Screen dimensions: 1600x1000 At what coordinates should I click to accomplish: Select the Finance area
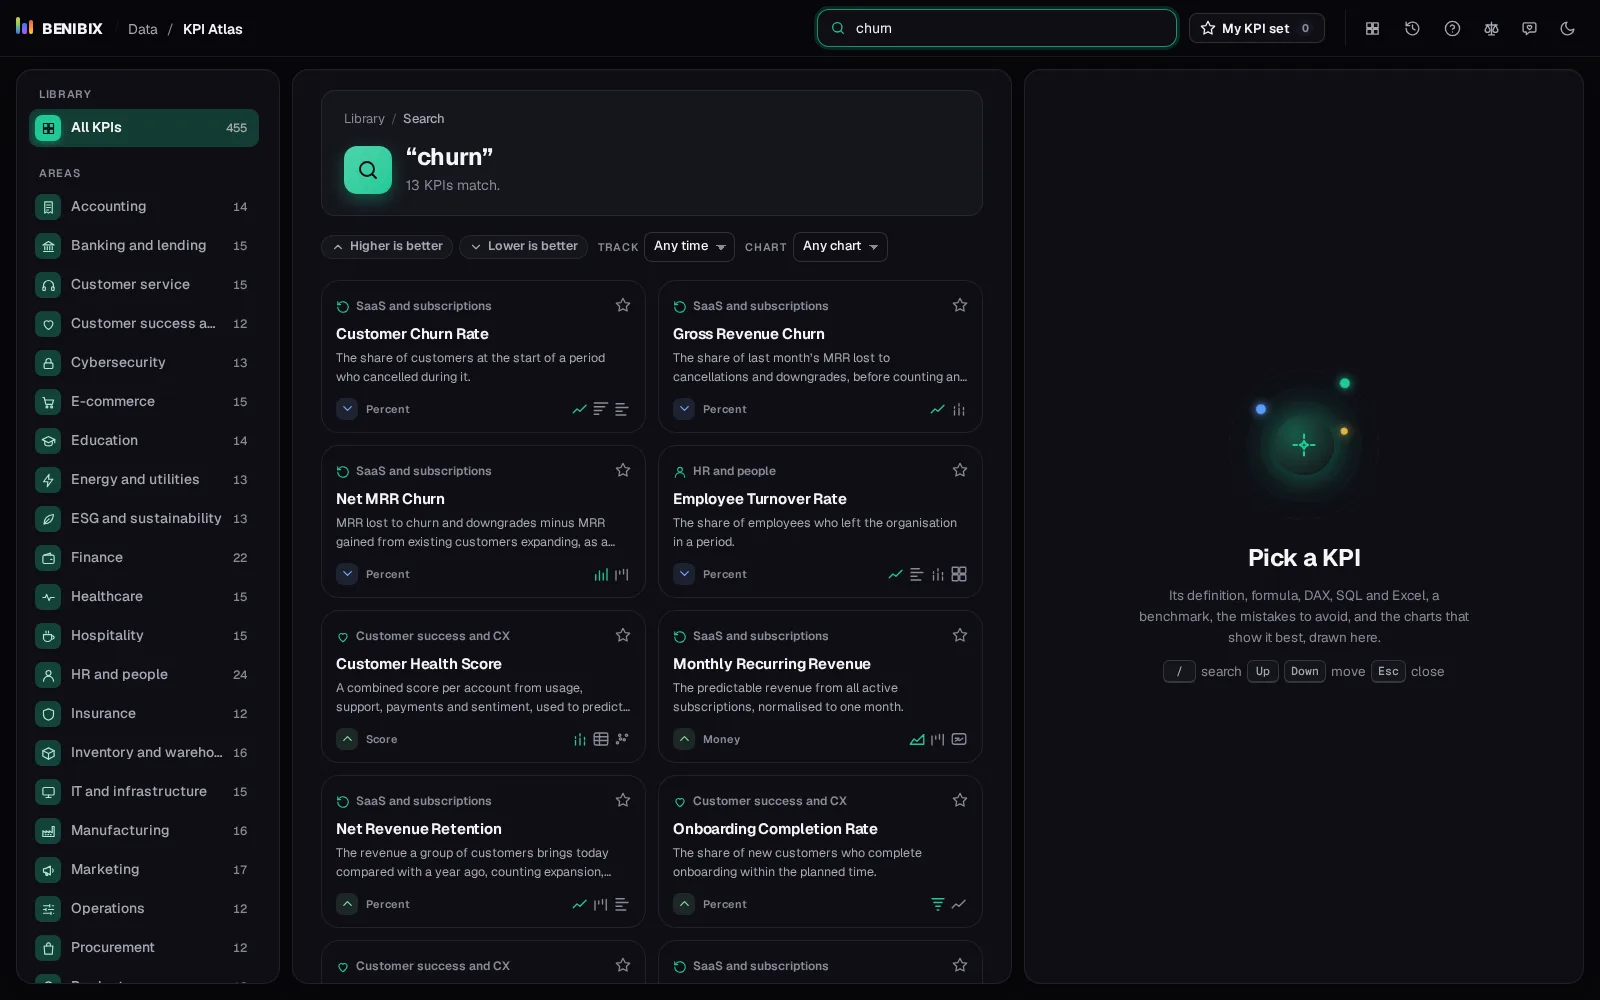click(x=144, y=558)
